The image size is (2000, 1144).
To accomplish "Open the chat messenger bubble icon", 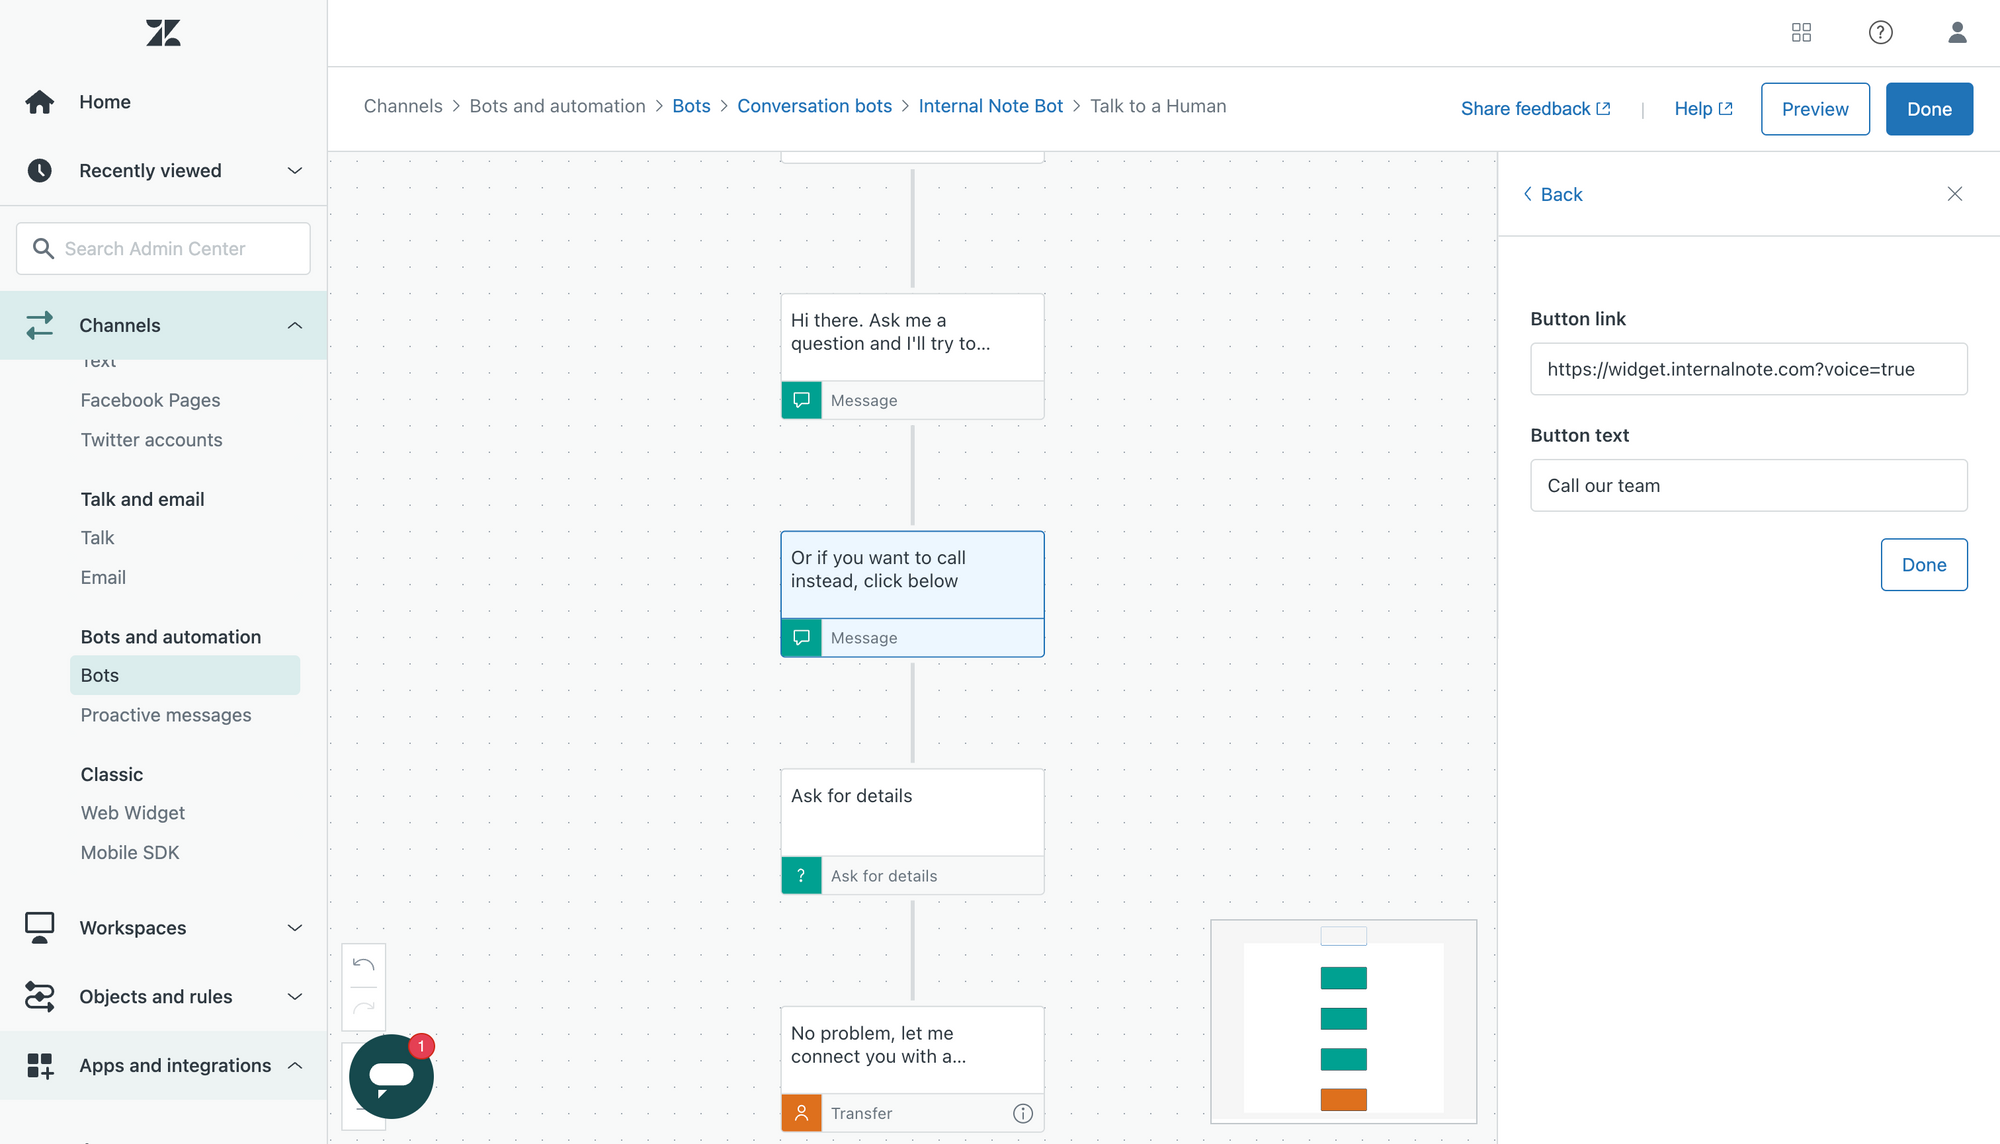I will pyautogui.click(x=391, y=1076).
